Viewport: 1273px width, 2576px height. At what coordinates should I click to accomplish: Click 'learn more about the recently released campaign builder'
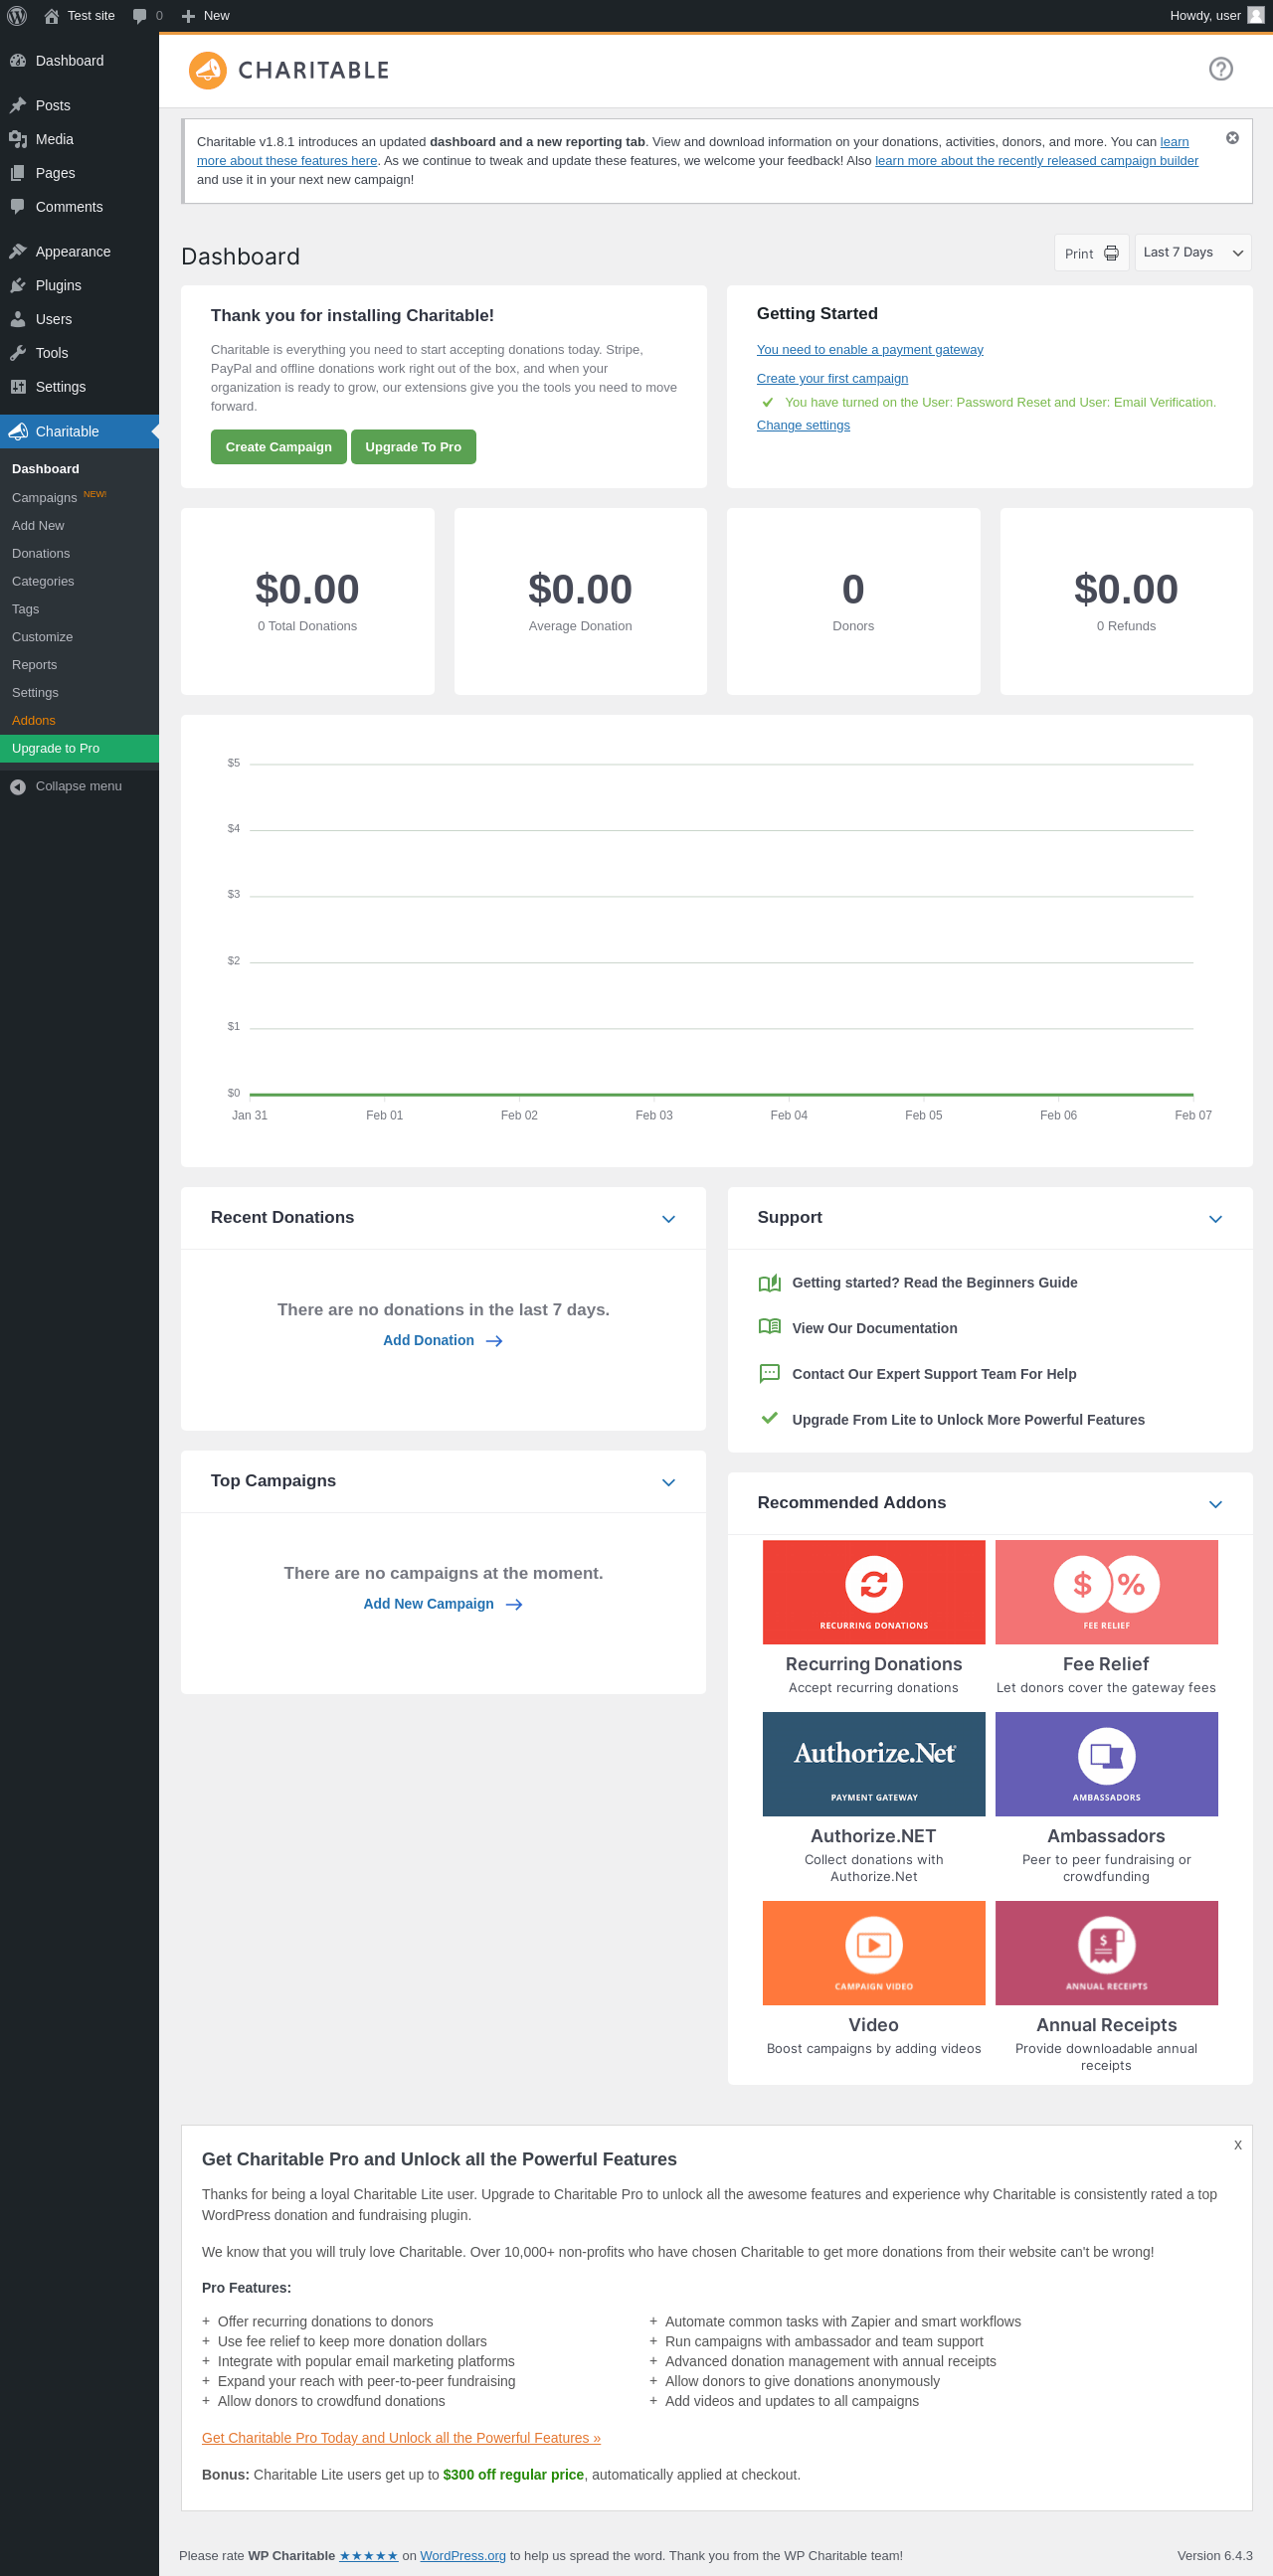1036,161
